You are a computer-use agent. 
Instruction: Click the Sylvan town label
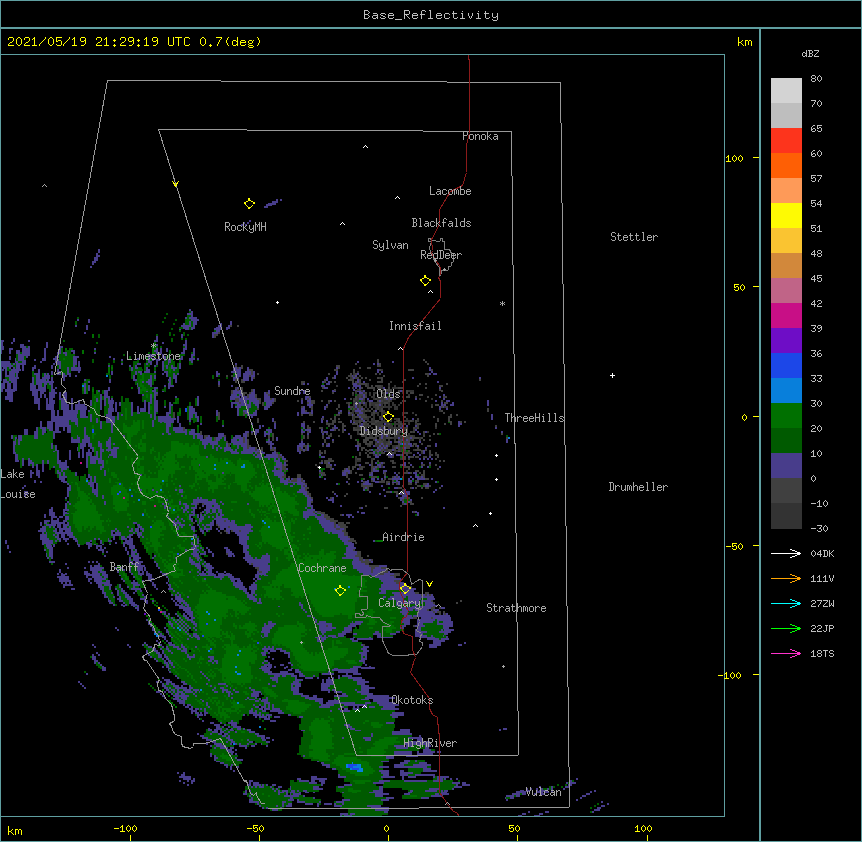tap(390, 245)
